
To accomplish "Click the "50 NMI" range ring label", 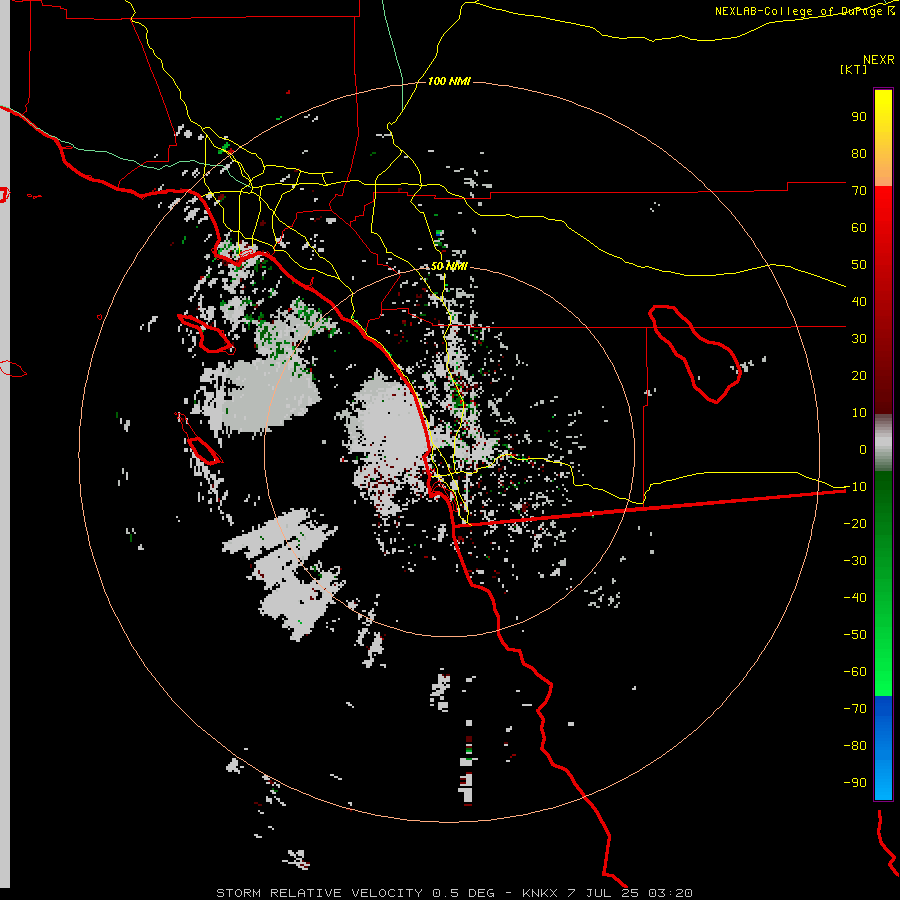I will point(449,266).
